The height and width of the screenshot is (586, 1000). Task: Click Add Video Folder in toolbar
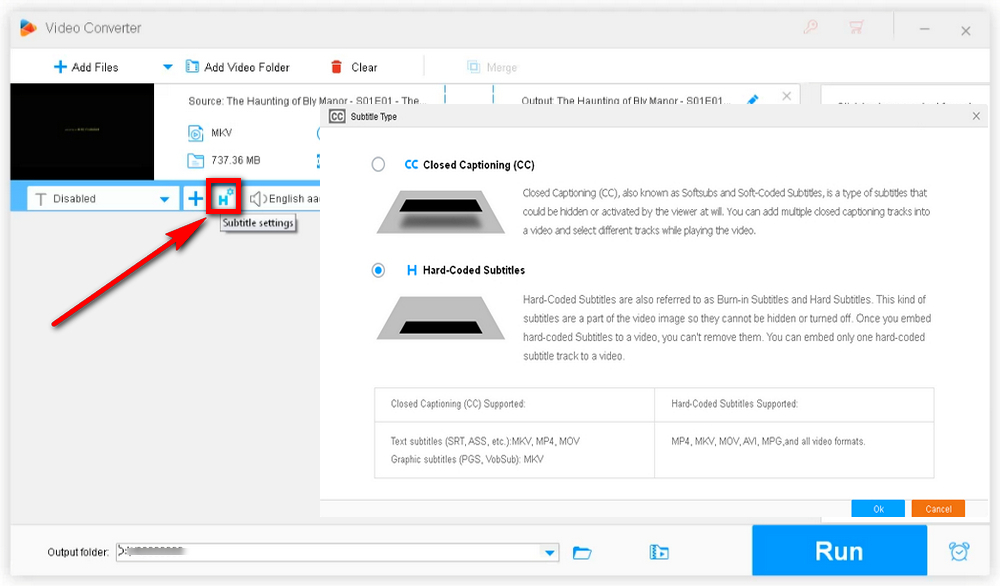coord(237,67)
